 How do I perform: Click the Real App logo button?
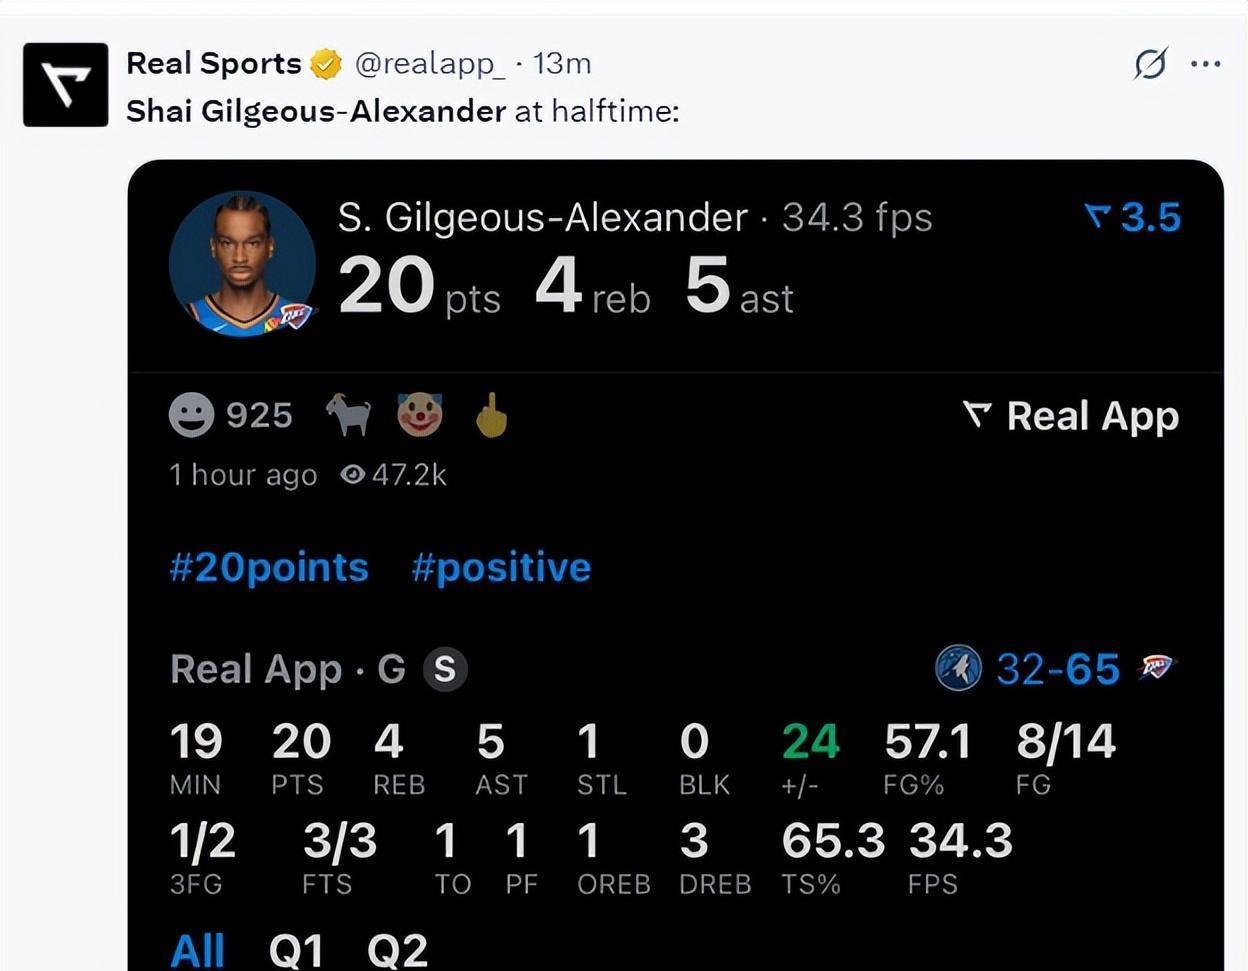[x=1071, y=416]
